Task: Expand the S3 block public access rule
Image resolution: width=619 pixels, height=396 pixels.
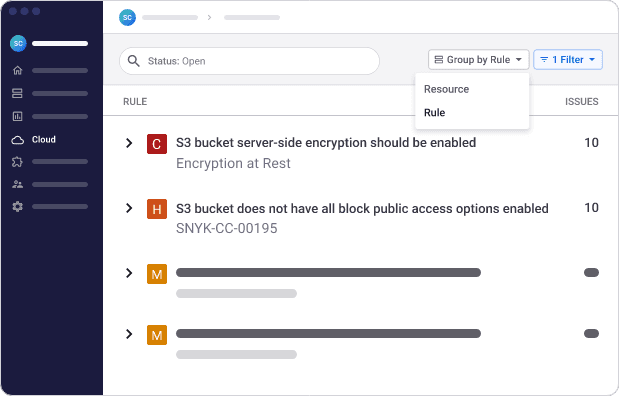Action: (x=129, y=208)
